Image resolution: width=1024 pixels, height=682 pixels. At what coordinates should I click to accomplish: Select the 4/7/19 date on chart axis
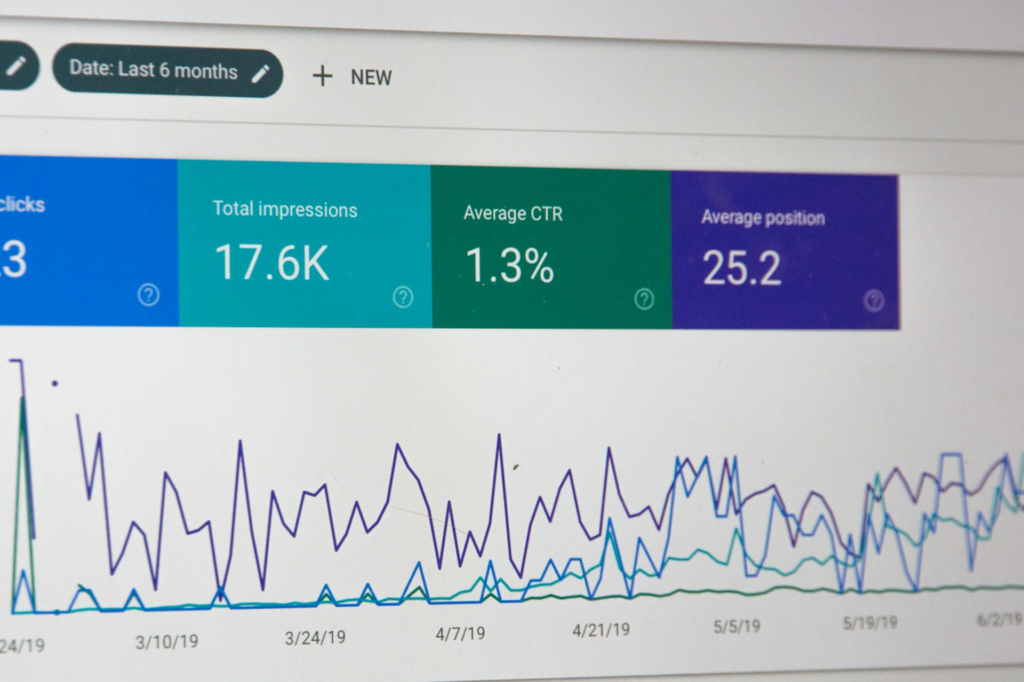tap(460, 632)
